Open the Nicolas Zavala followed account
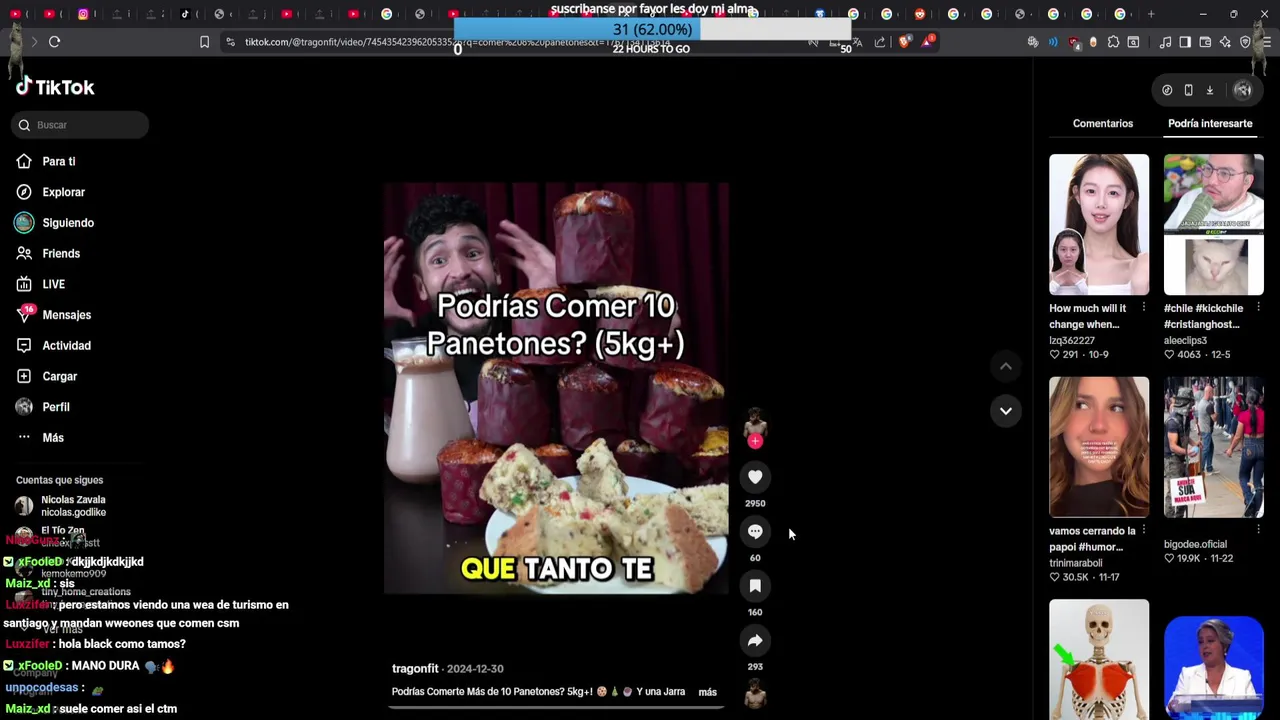Image resolution: width=1280 pixels, height=720 pixels. coord(61,506)
